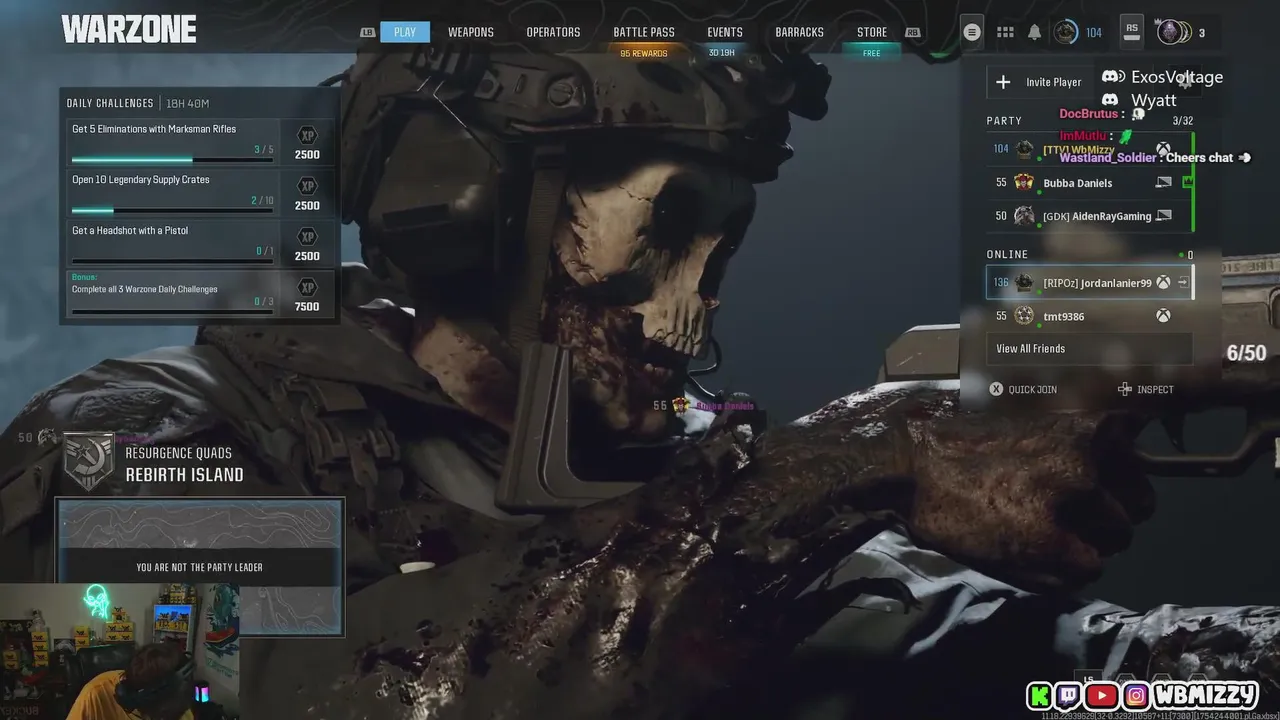Open the grid apps menu icon
Viewport: 1280px width, 720px height.
click(1005, 32)
